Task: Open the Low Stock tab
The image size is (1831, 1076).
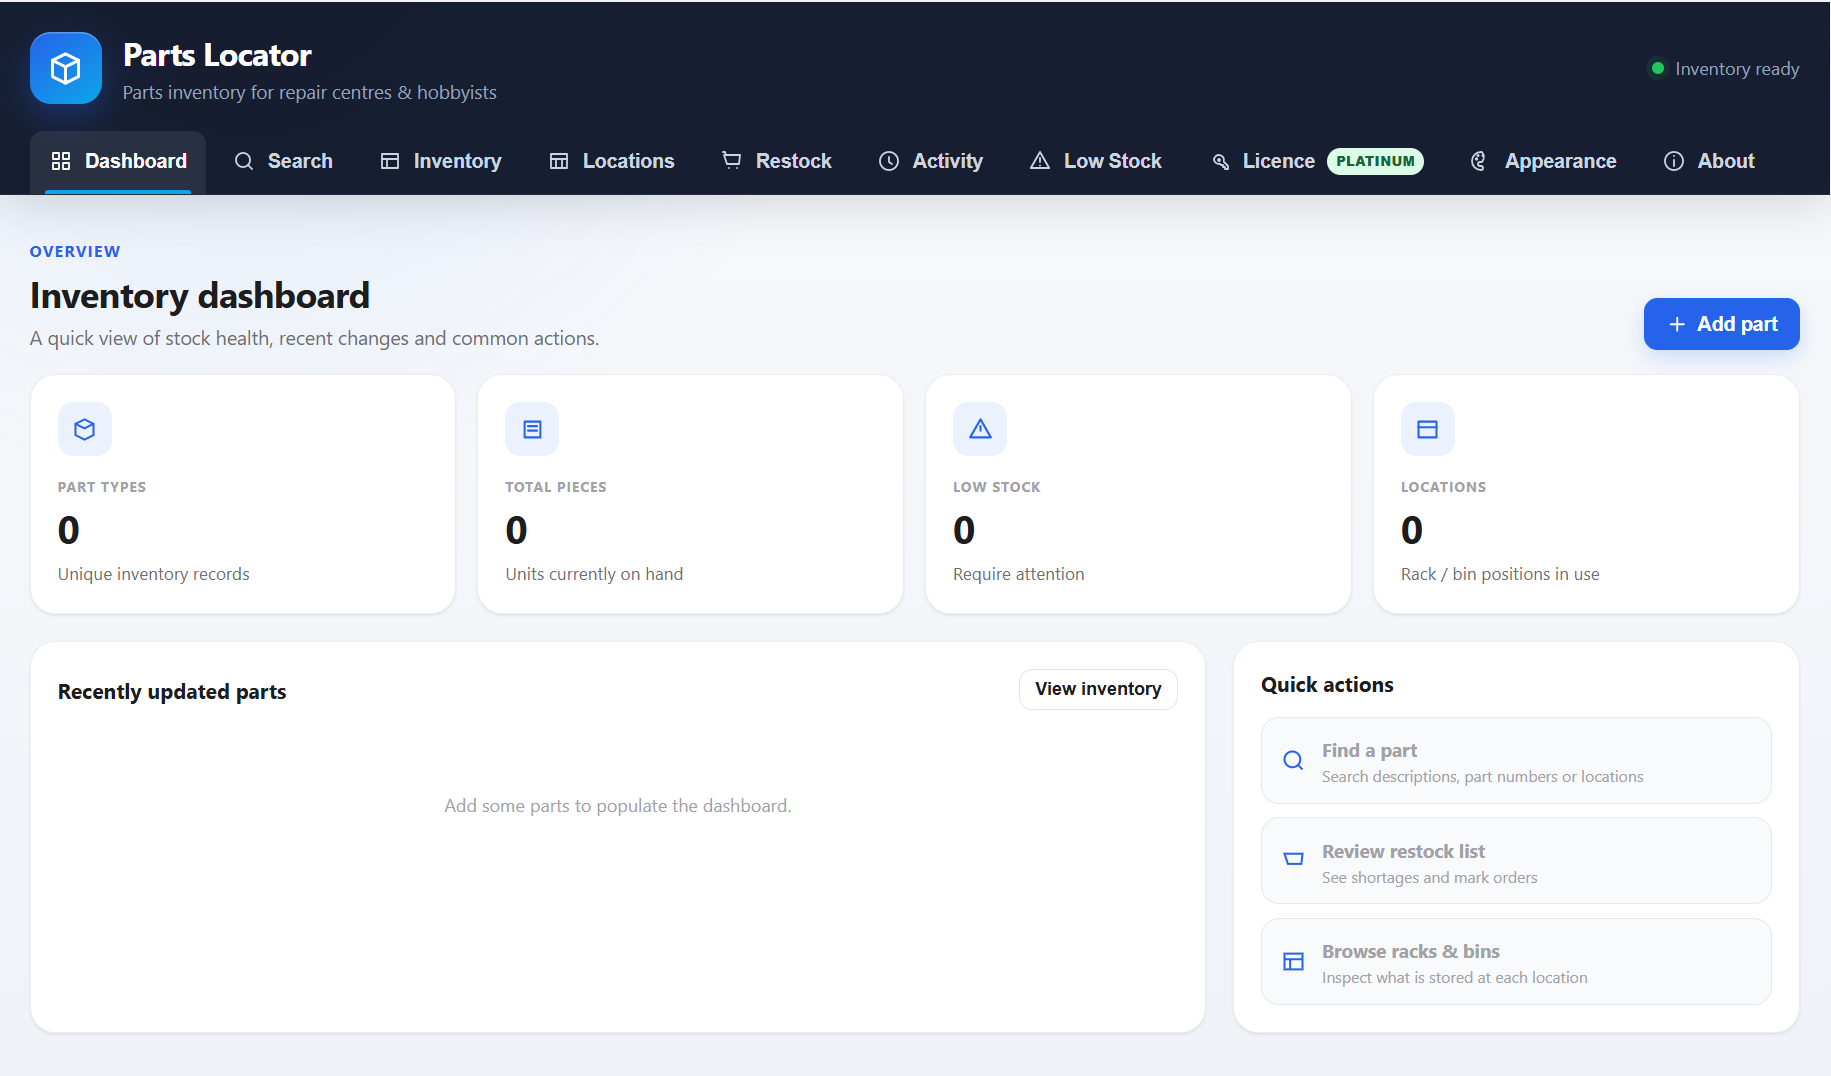Action: [1096, 161]
